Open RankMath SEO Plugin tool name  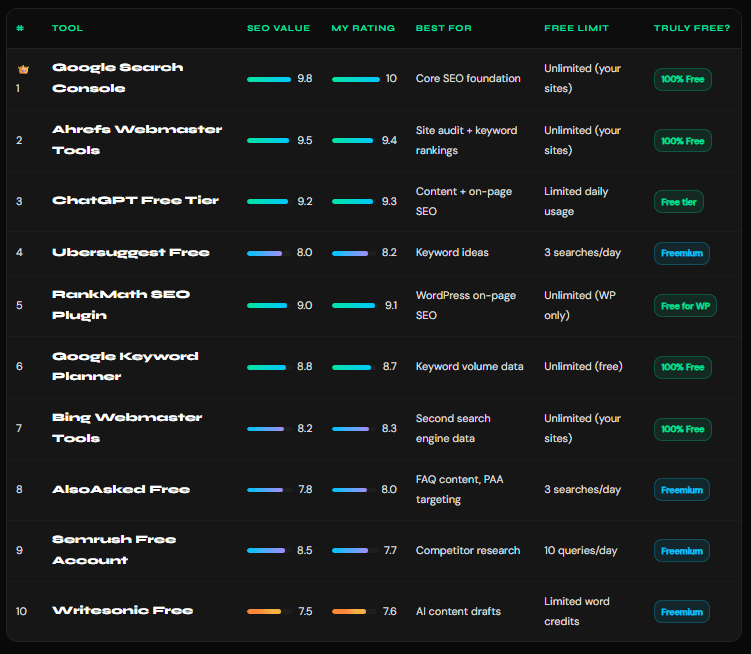121,305
